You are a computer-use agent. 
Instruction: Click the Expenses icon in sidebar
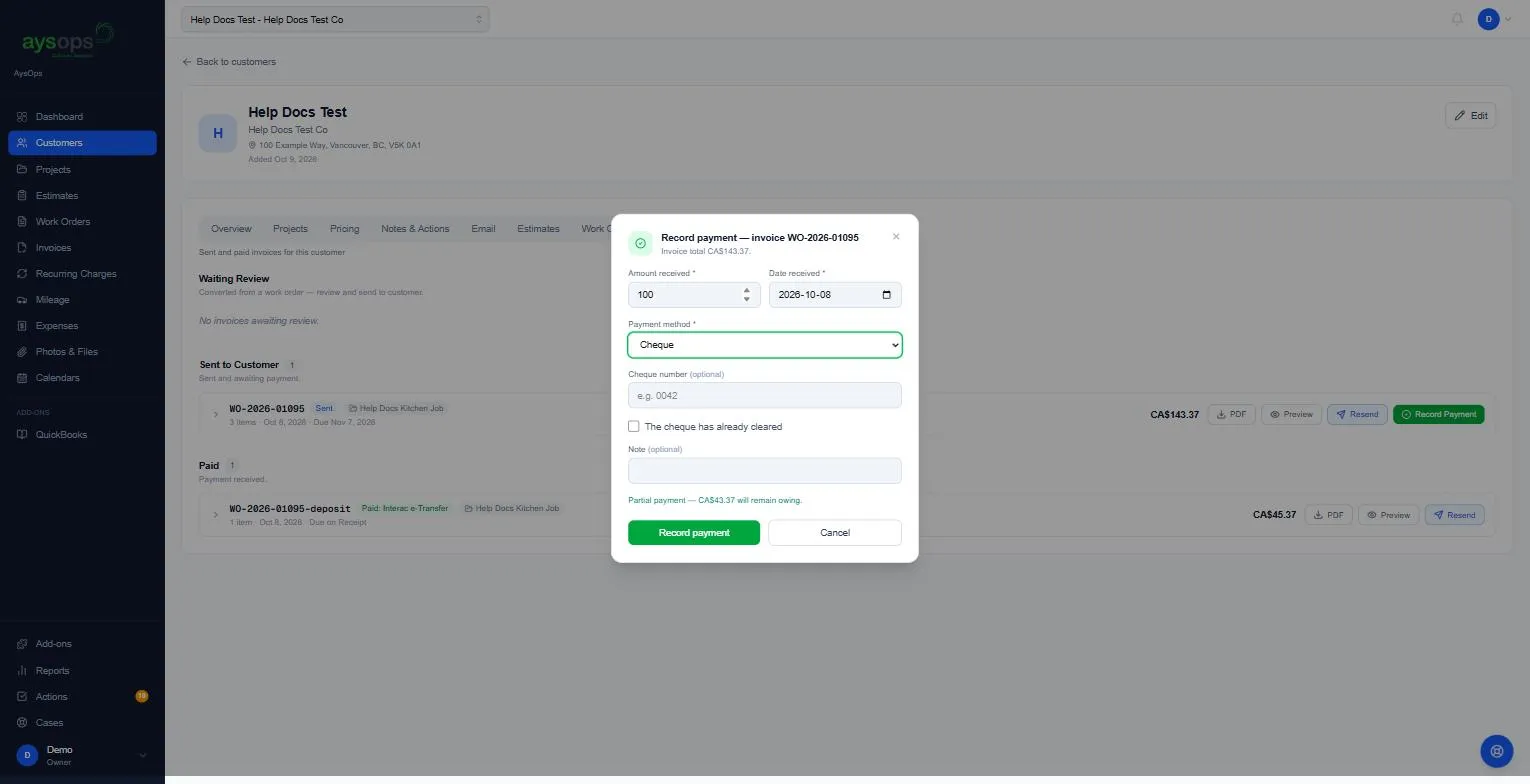[x=22, y=326]
